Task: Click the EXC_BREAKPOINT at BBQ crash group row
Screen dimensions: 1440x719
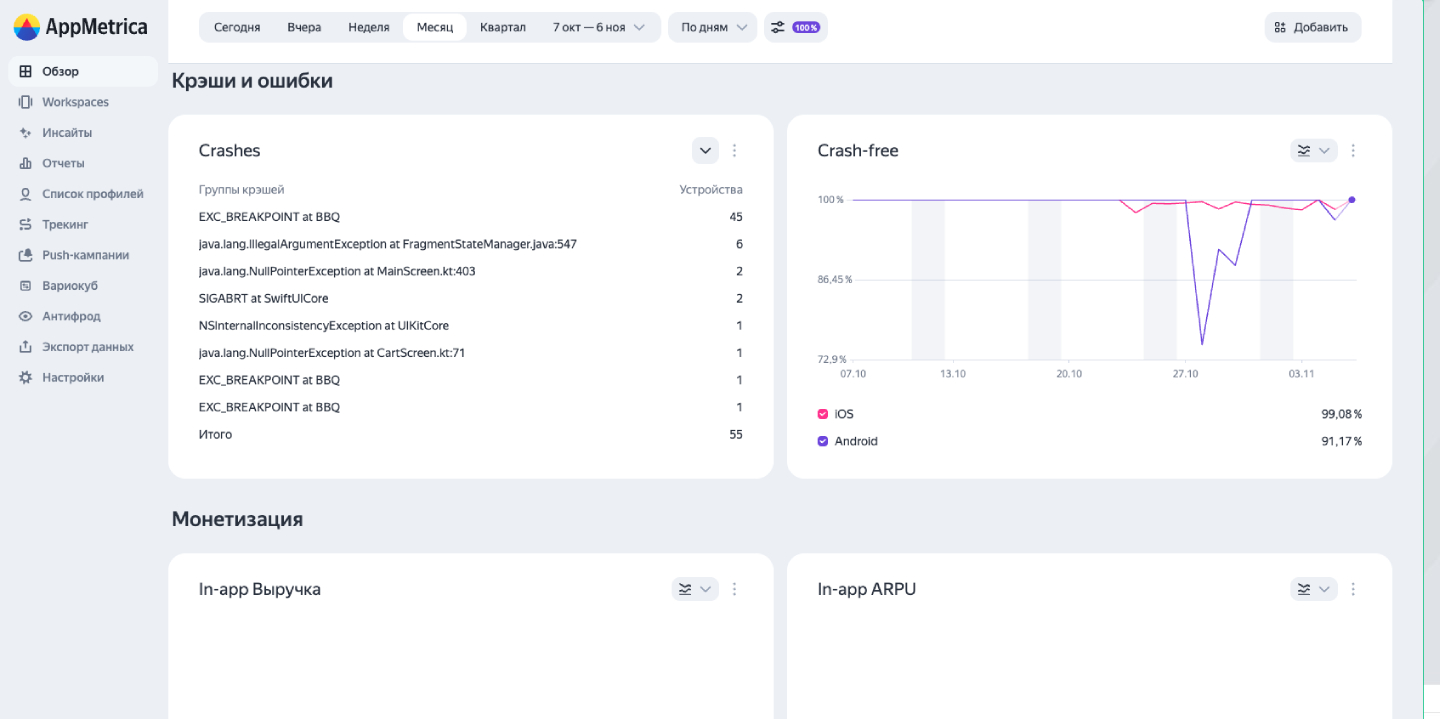Action: [269, 216]
